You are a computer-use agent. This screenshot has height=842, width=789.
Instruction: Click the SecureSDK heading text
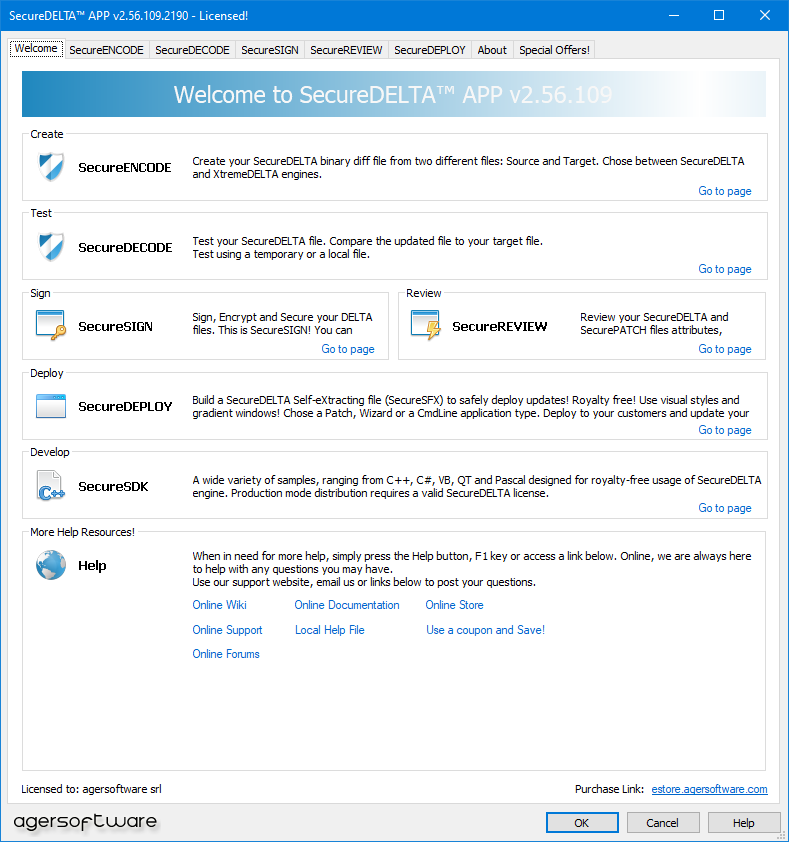pyautogui.click(x=113, y=487)
